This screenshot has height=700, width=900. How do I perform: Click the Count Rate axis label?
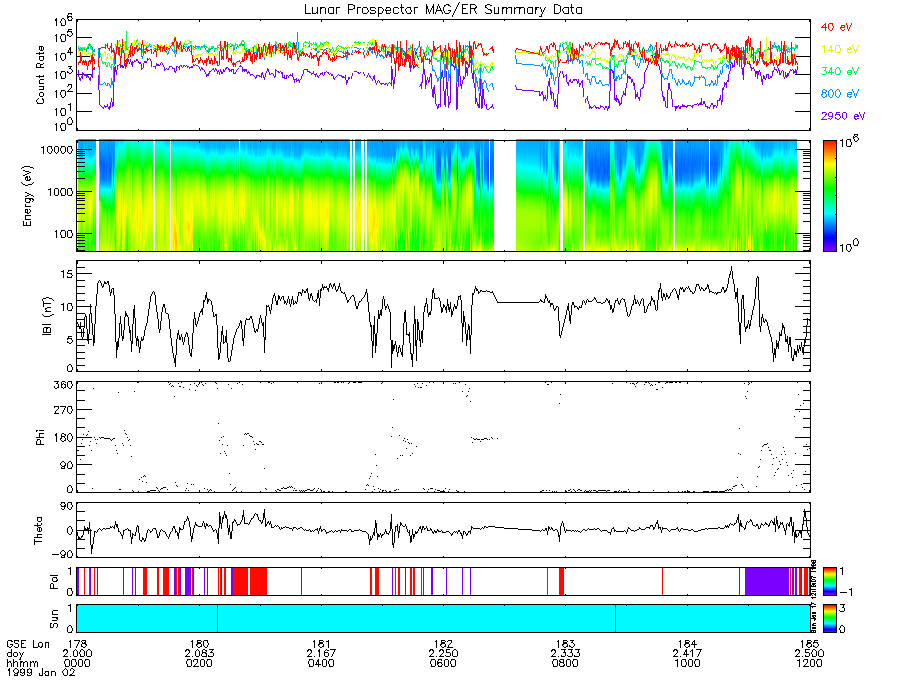(x=40, y=75)
